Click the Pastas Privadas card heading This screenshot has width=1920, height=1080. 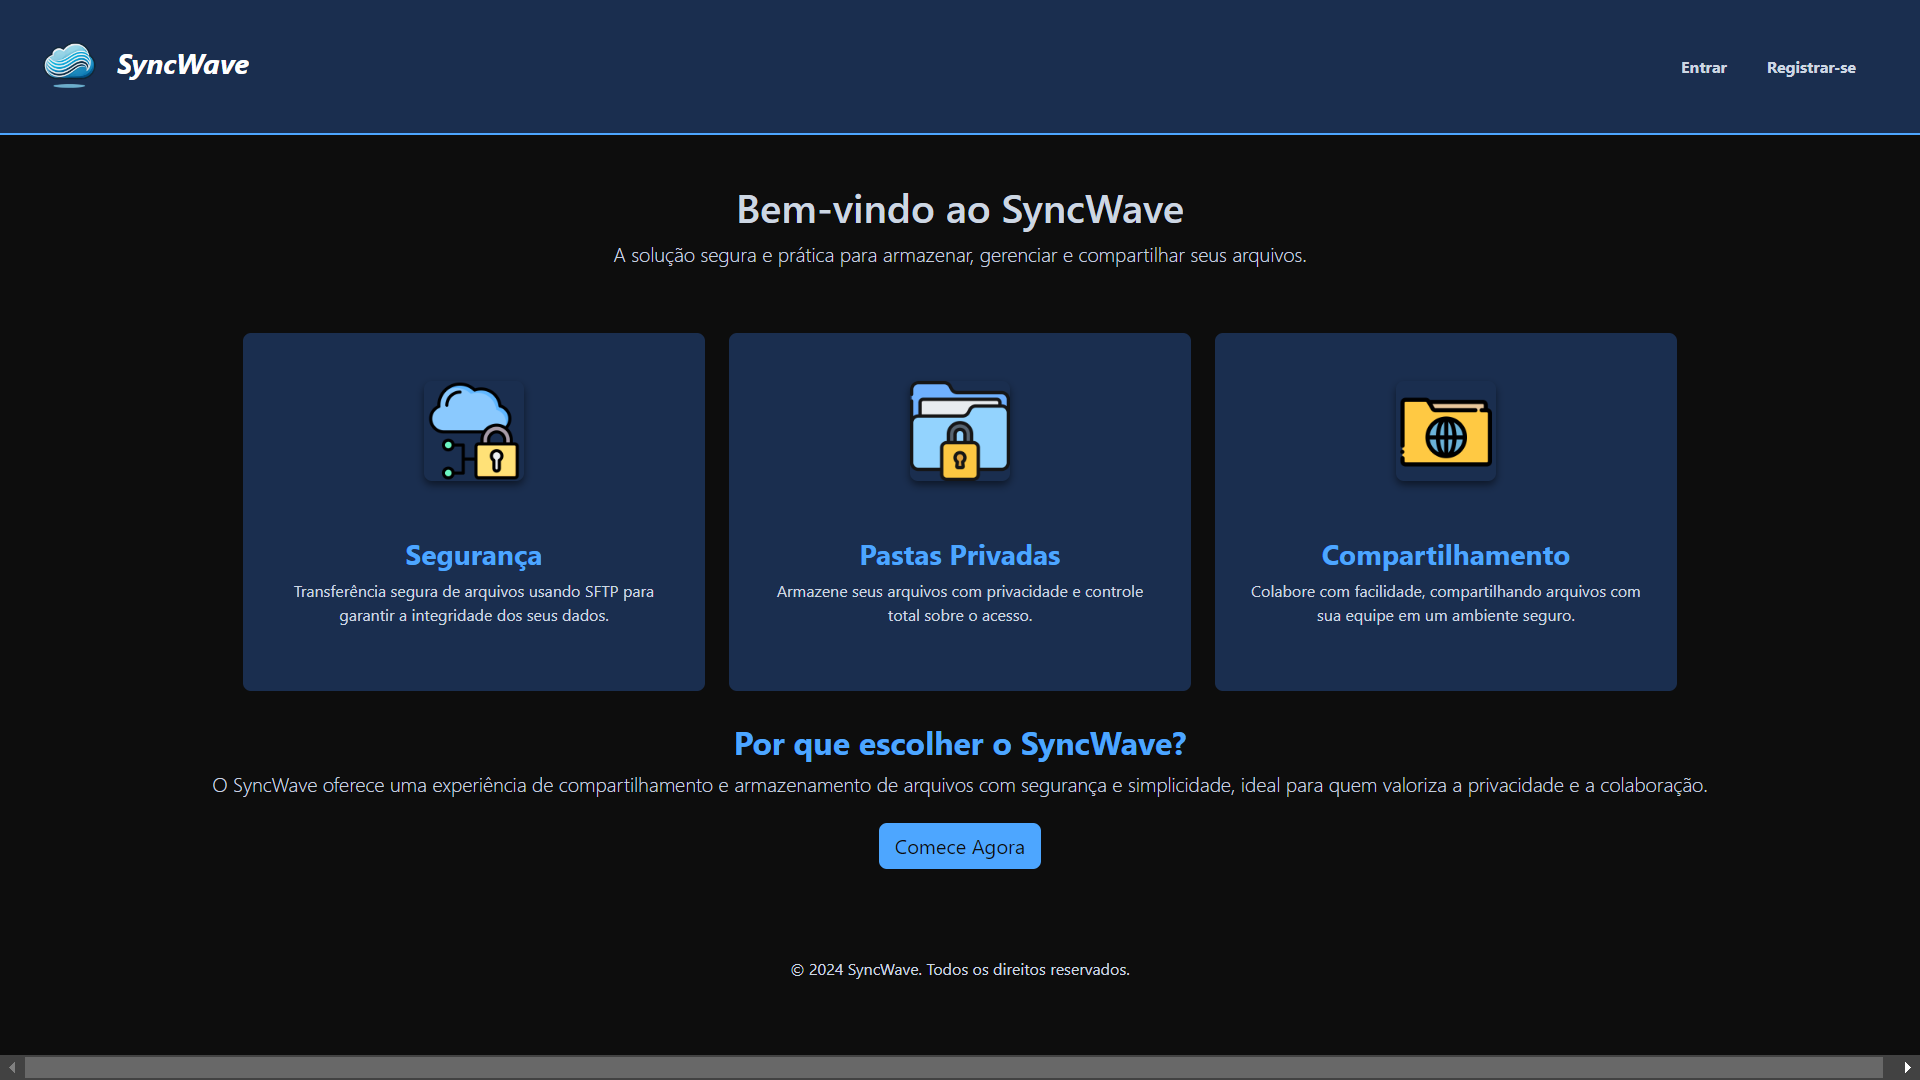pos(960,555)
